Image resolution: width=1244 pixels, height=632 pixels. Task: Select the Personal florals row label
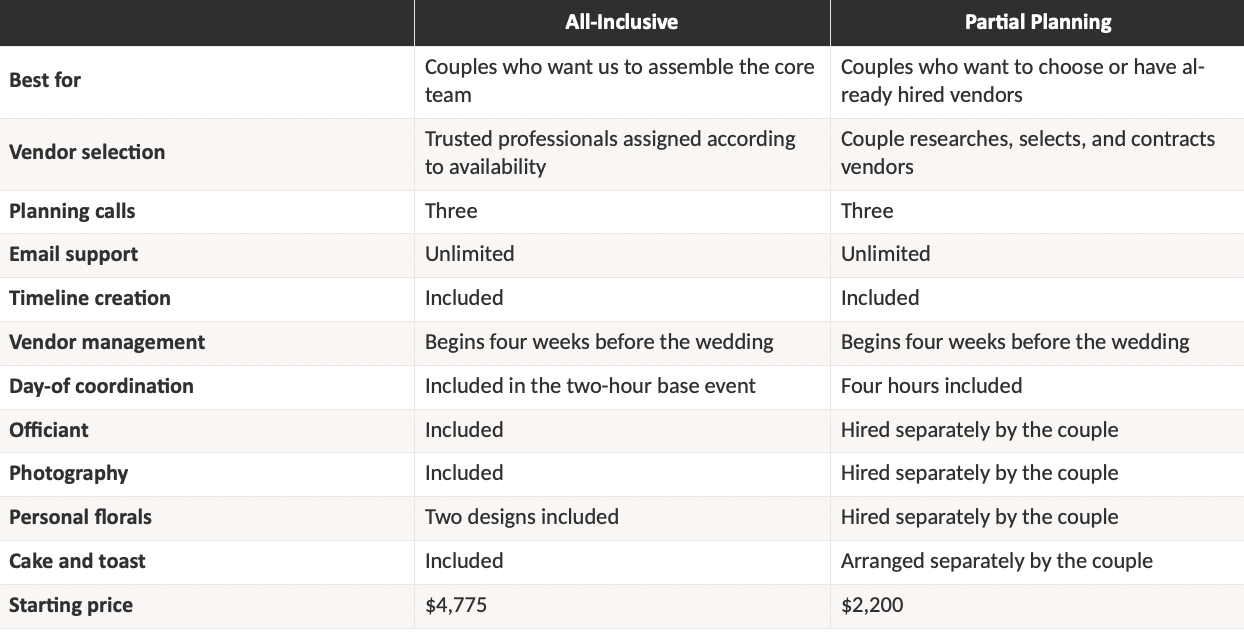click(81, 517)
